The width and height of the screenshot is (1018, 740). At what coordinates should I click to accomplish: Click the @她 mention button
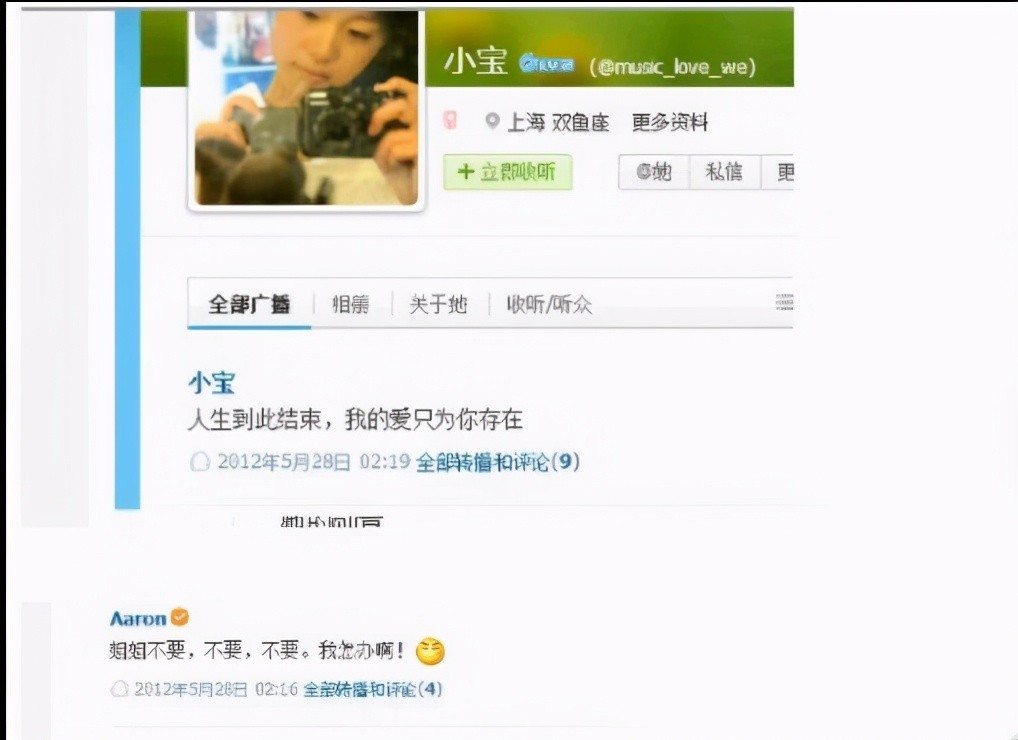(654, 172)
